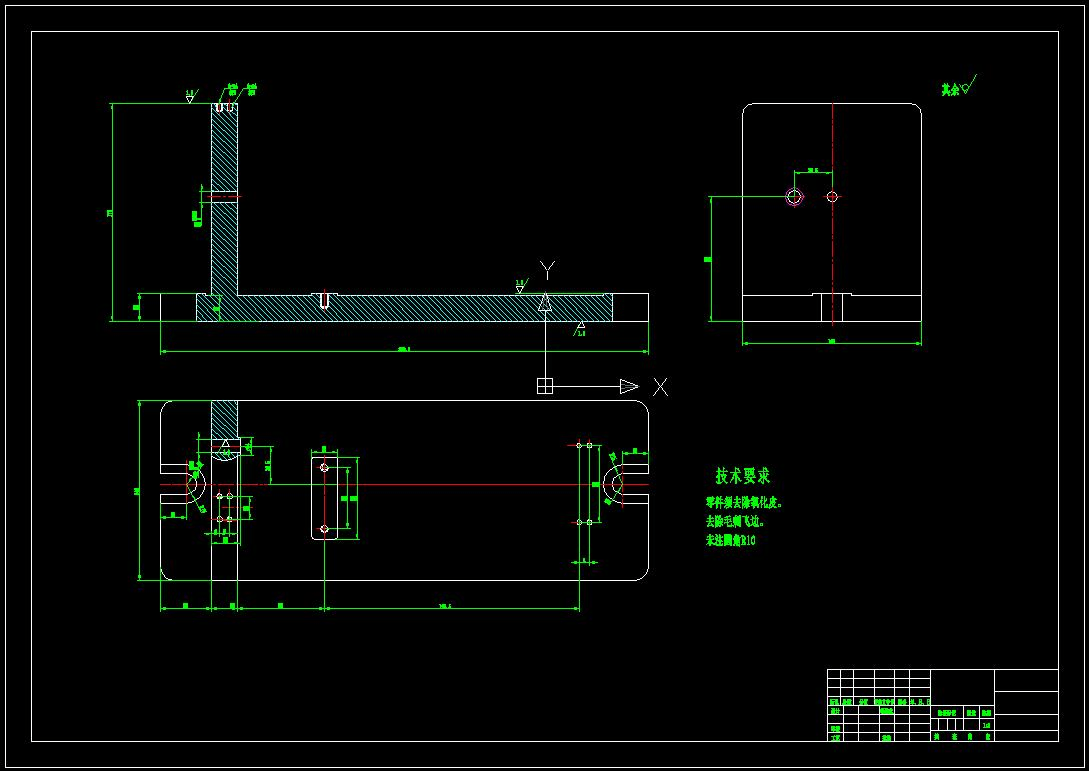The width and height of the screenshot is (1089, 771).
Task: Select the U-shaped slot at left end of plate
Action: click(183, 484)
